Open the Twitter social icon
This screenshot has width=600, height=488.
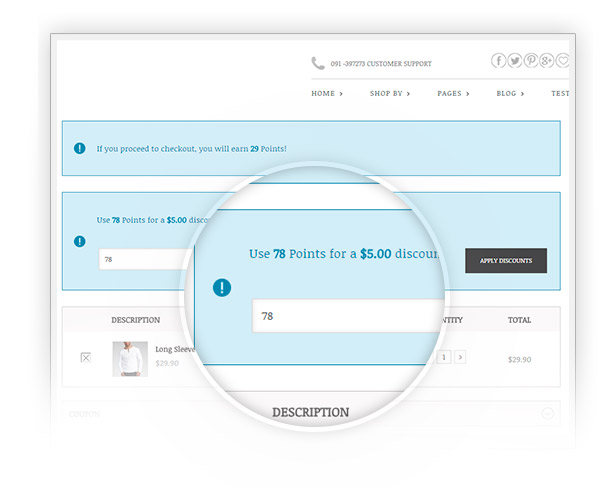click(515, 60)
